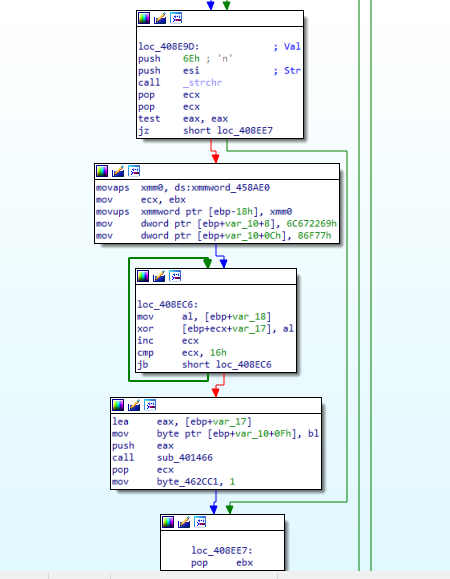Select the constant 6C672269h
Viewport: 450px width, 579px height.
coord(312,224)
